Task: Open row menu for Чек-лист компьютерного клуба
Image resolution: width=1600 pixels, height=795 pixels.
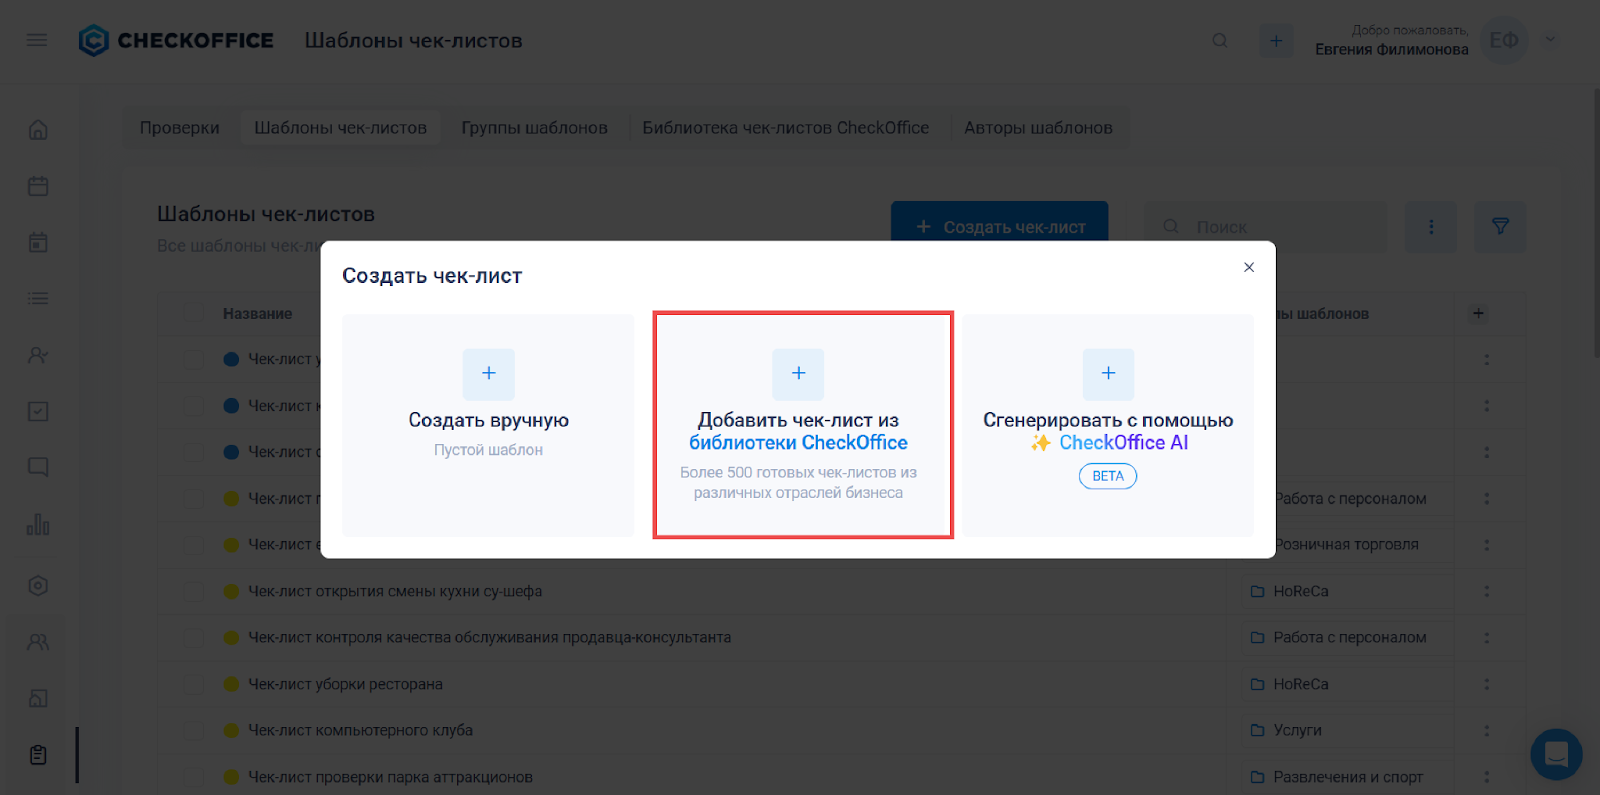Action: [1487, 730]
